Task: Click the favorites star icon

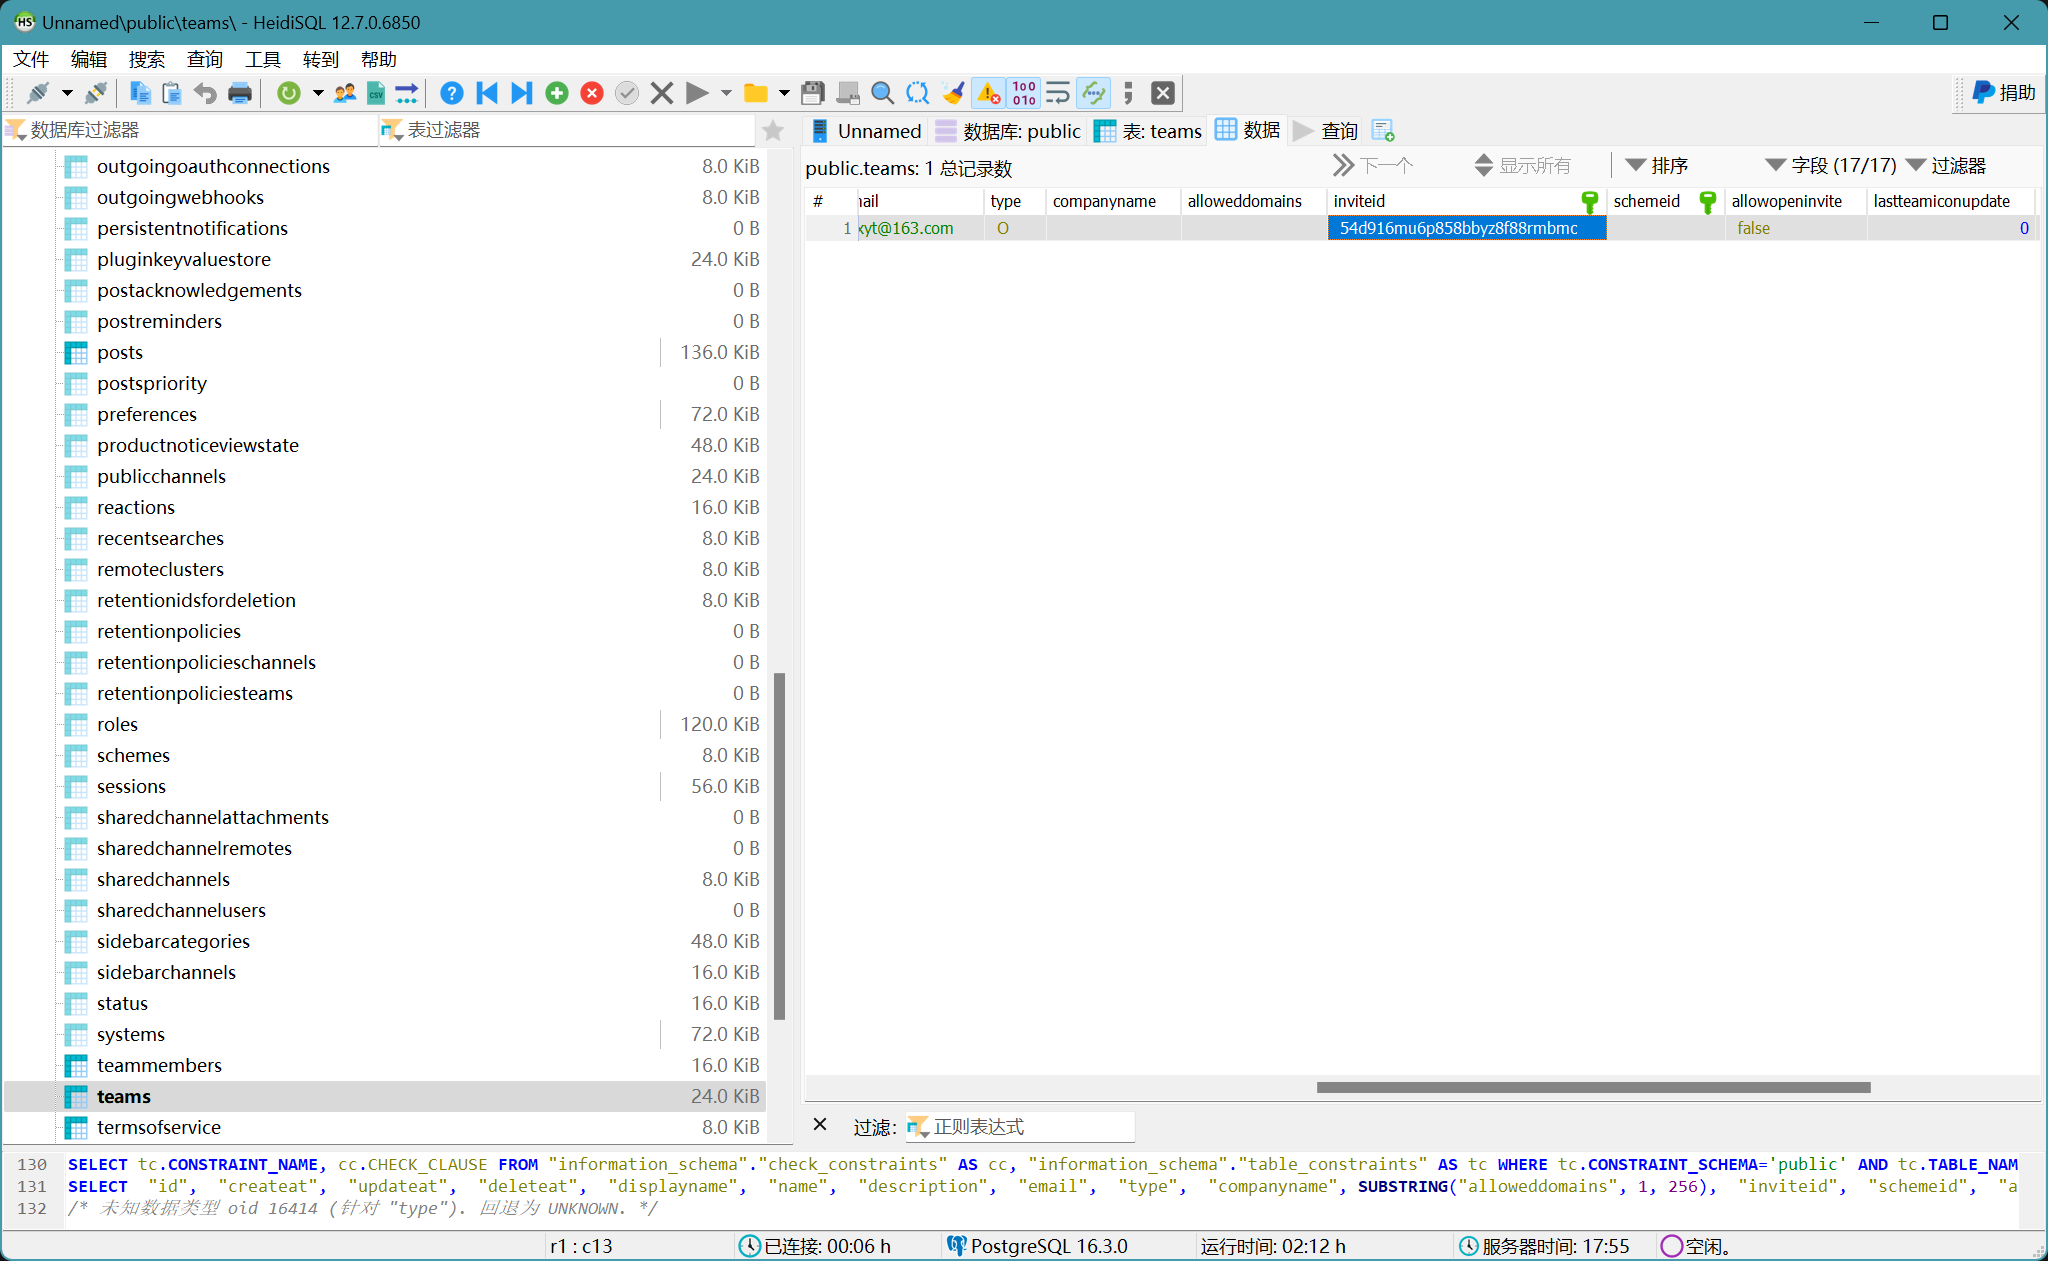Action: click(773, 131)
